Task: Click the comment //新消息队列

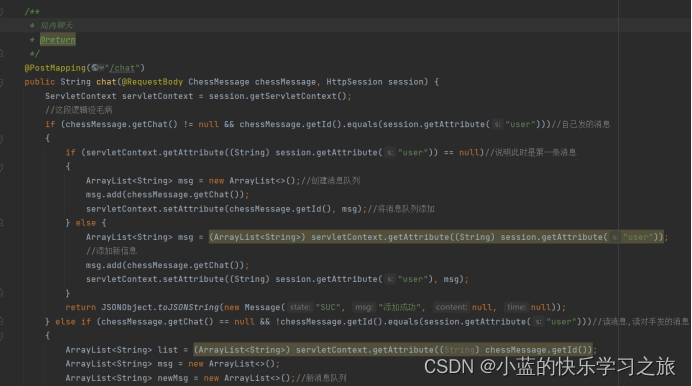Action: [x=321, y=378]
